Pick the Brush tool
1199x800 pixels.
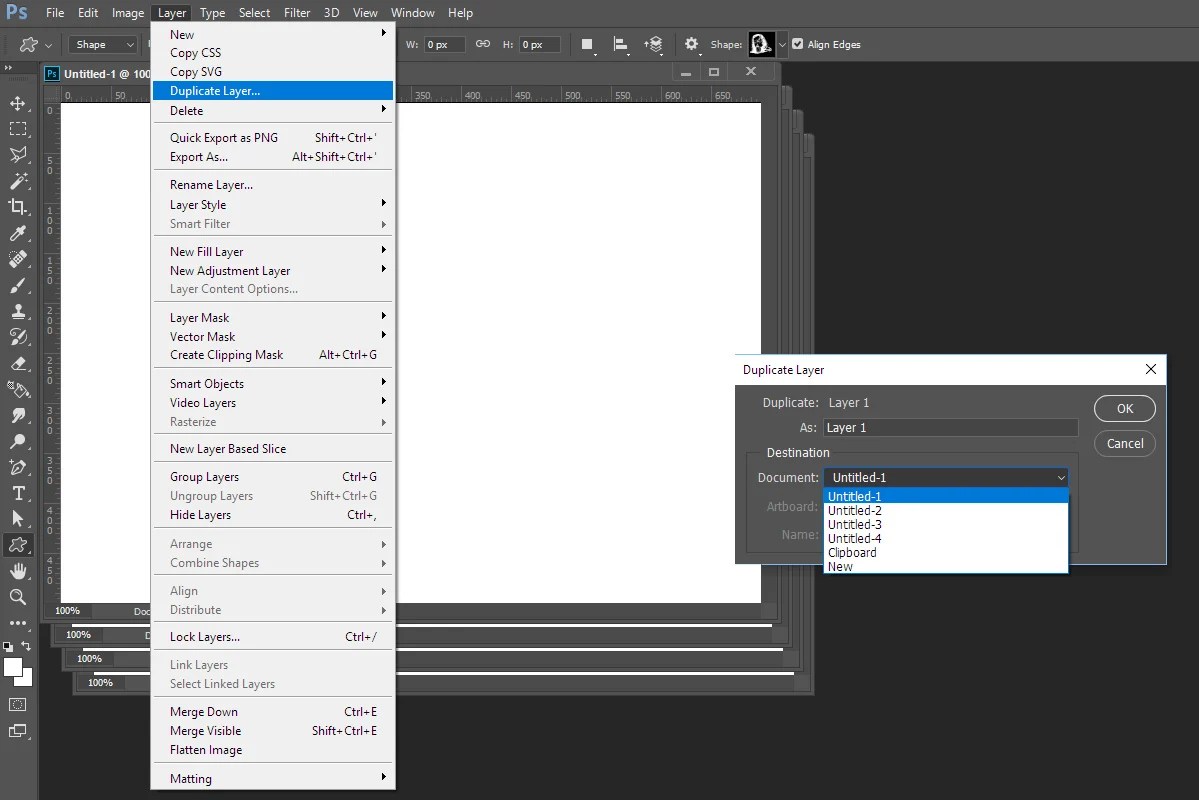tap(18, 285)
